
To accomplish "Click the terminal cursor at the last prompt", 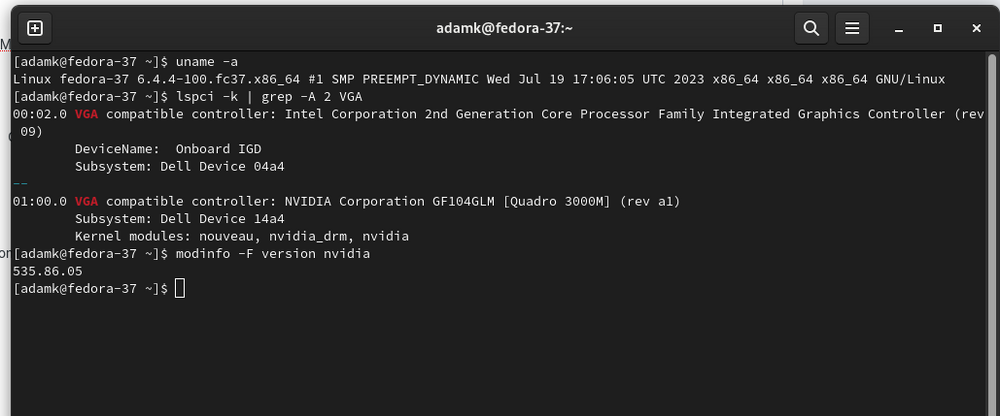I will point(179,288).
